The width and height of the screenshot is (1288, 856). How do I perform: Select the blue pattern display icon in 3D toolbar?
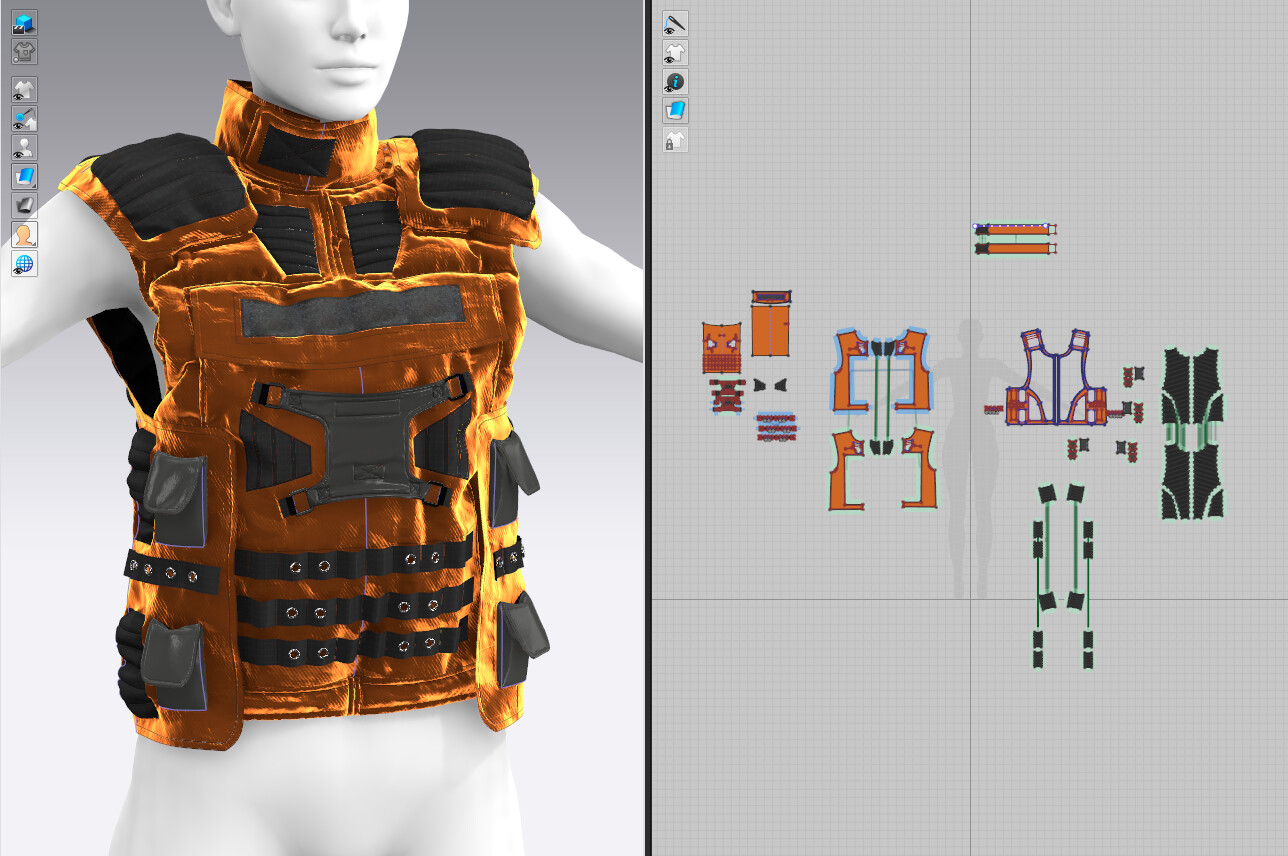click(x=24, y=176)
